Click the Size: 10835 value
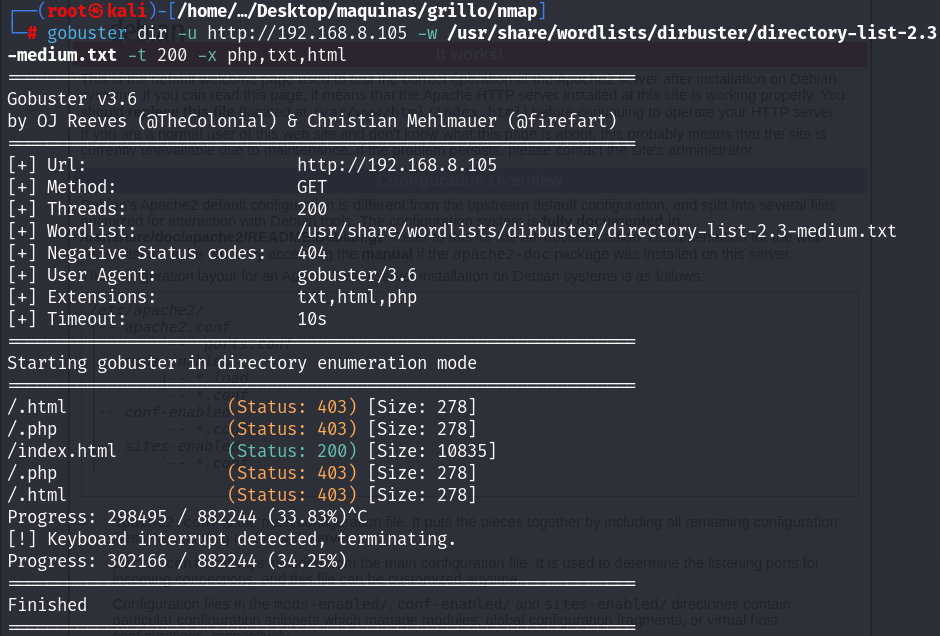The height and width of the screenshot is (636, 940). 432,451
